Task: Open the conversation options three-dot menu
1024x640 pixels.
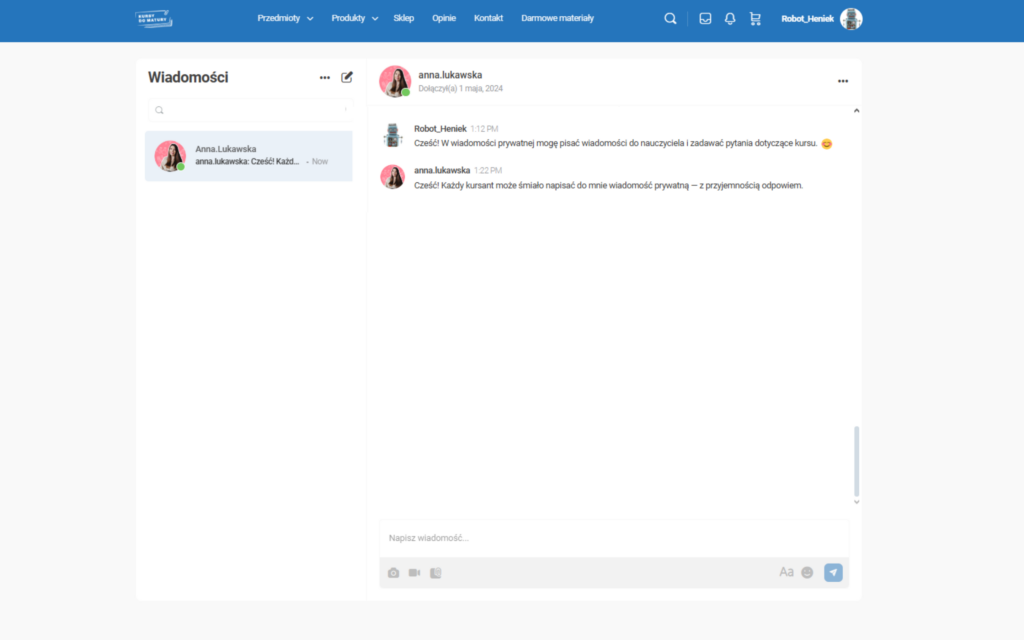Action: [x=843, y=81]
